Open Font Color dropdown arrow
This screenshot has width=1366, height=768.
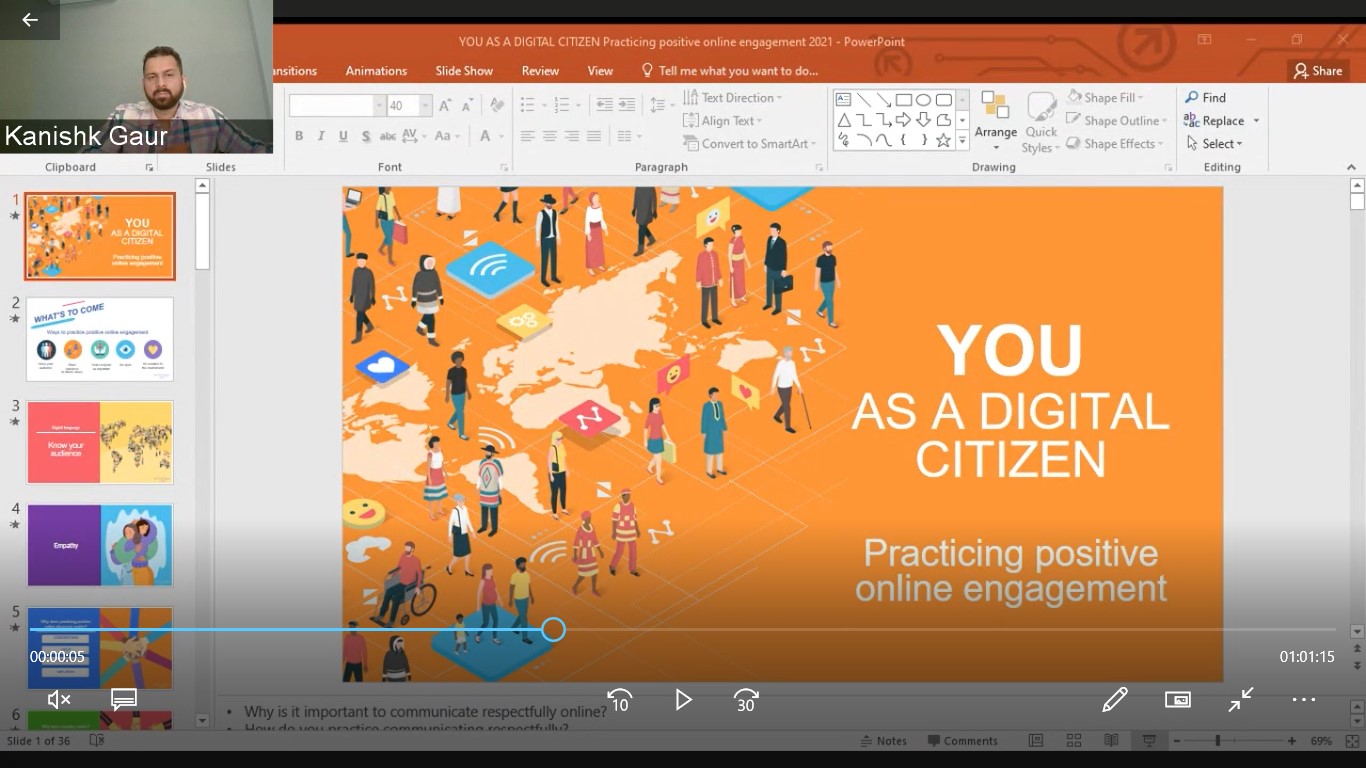click(501, 136)
